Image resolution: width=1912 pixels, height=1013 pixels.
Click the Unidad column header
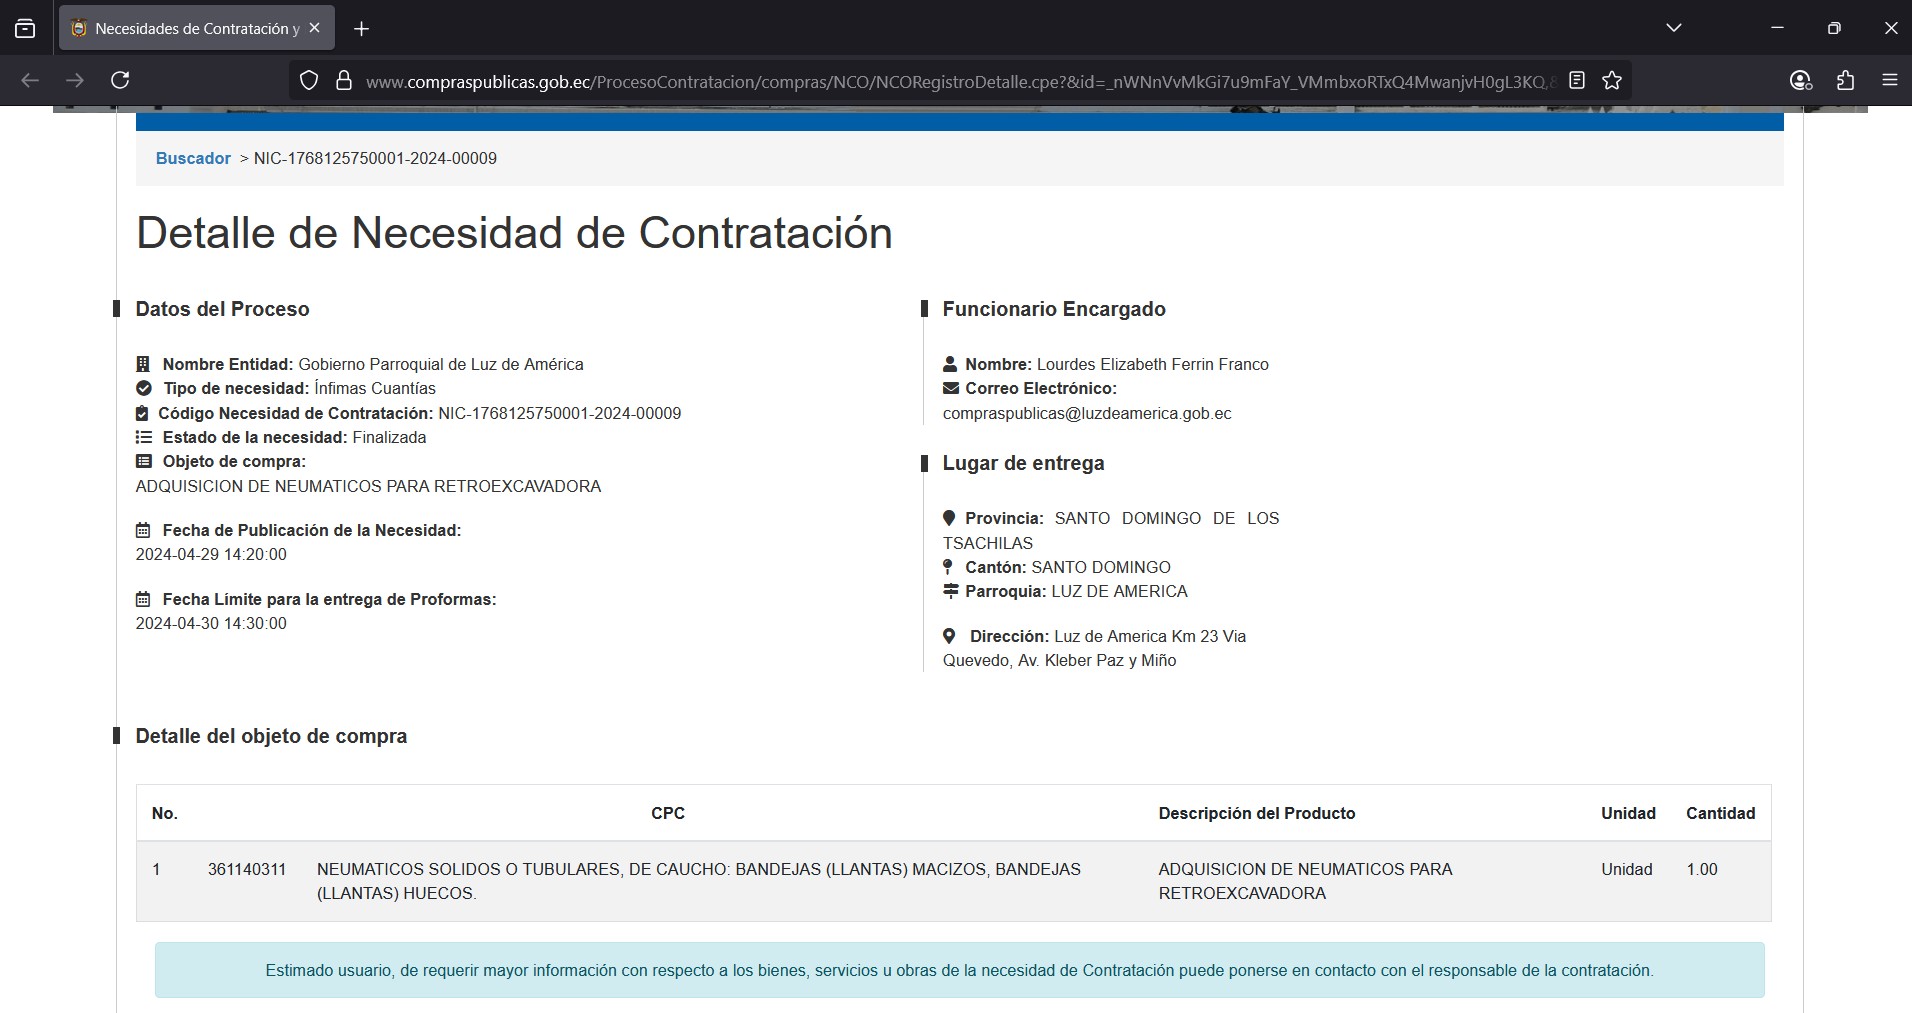coord(1628,813)
